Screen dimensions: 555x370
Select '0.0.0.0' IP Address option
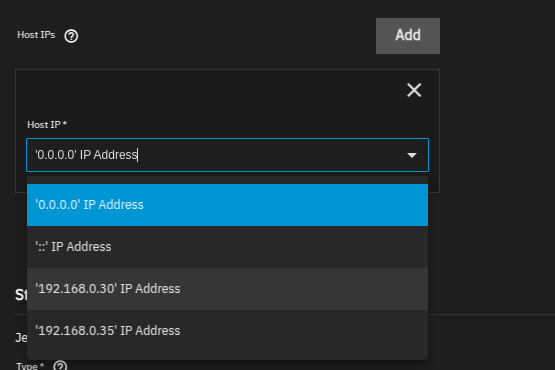(x=227, y=205)
